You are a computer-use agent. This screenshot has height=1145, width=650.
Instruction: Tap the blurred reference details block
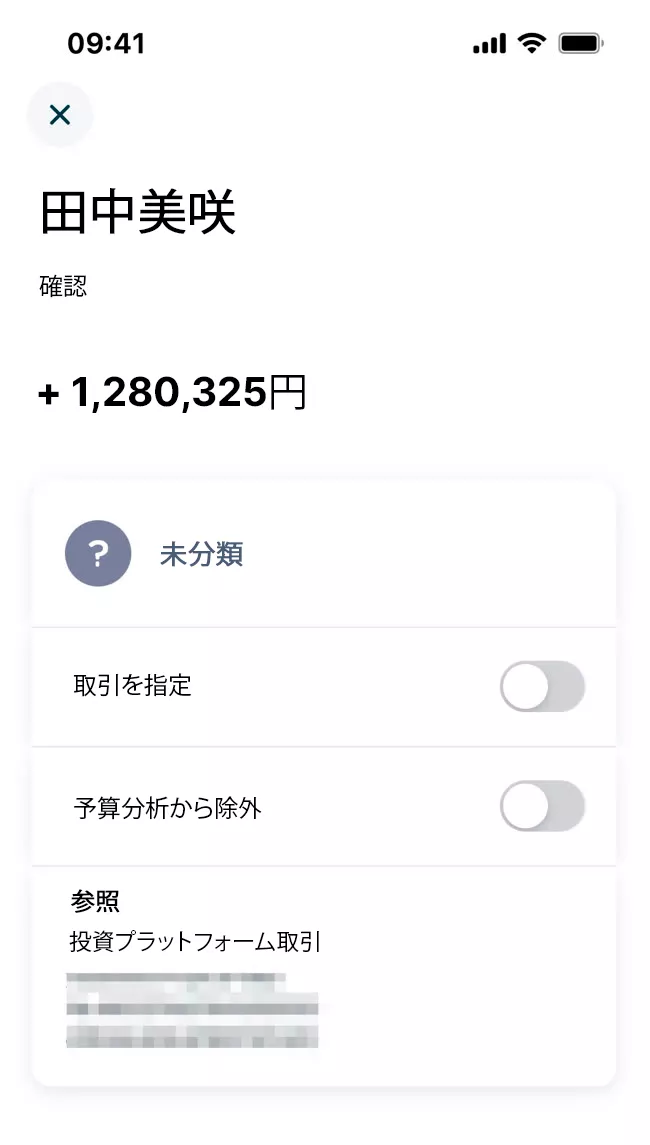[192, 1008]
